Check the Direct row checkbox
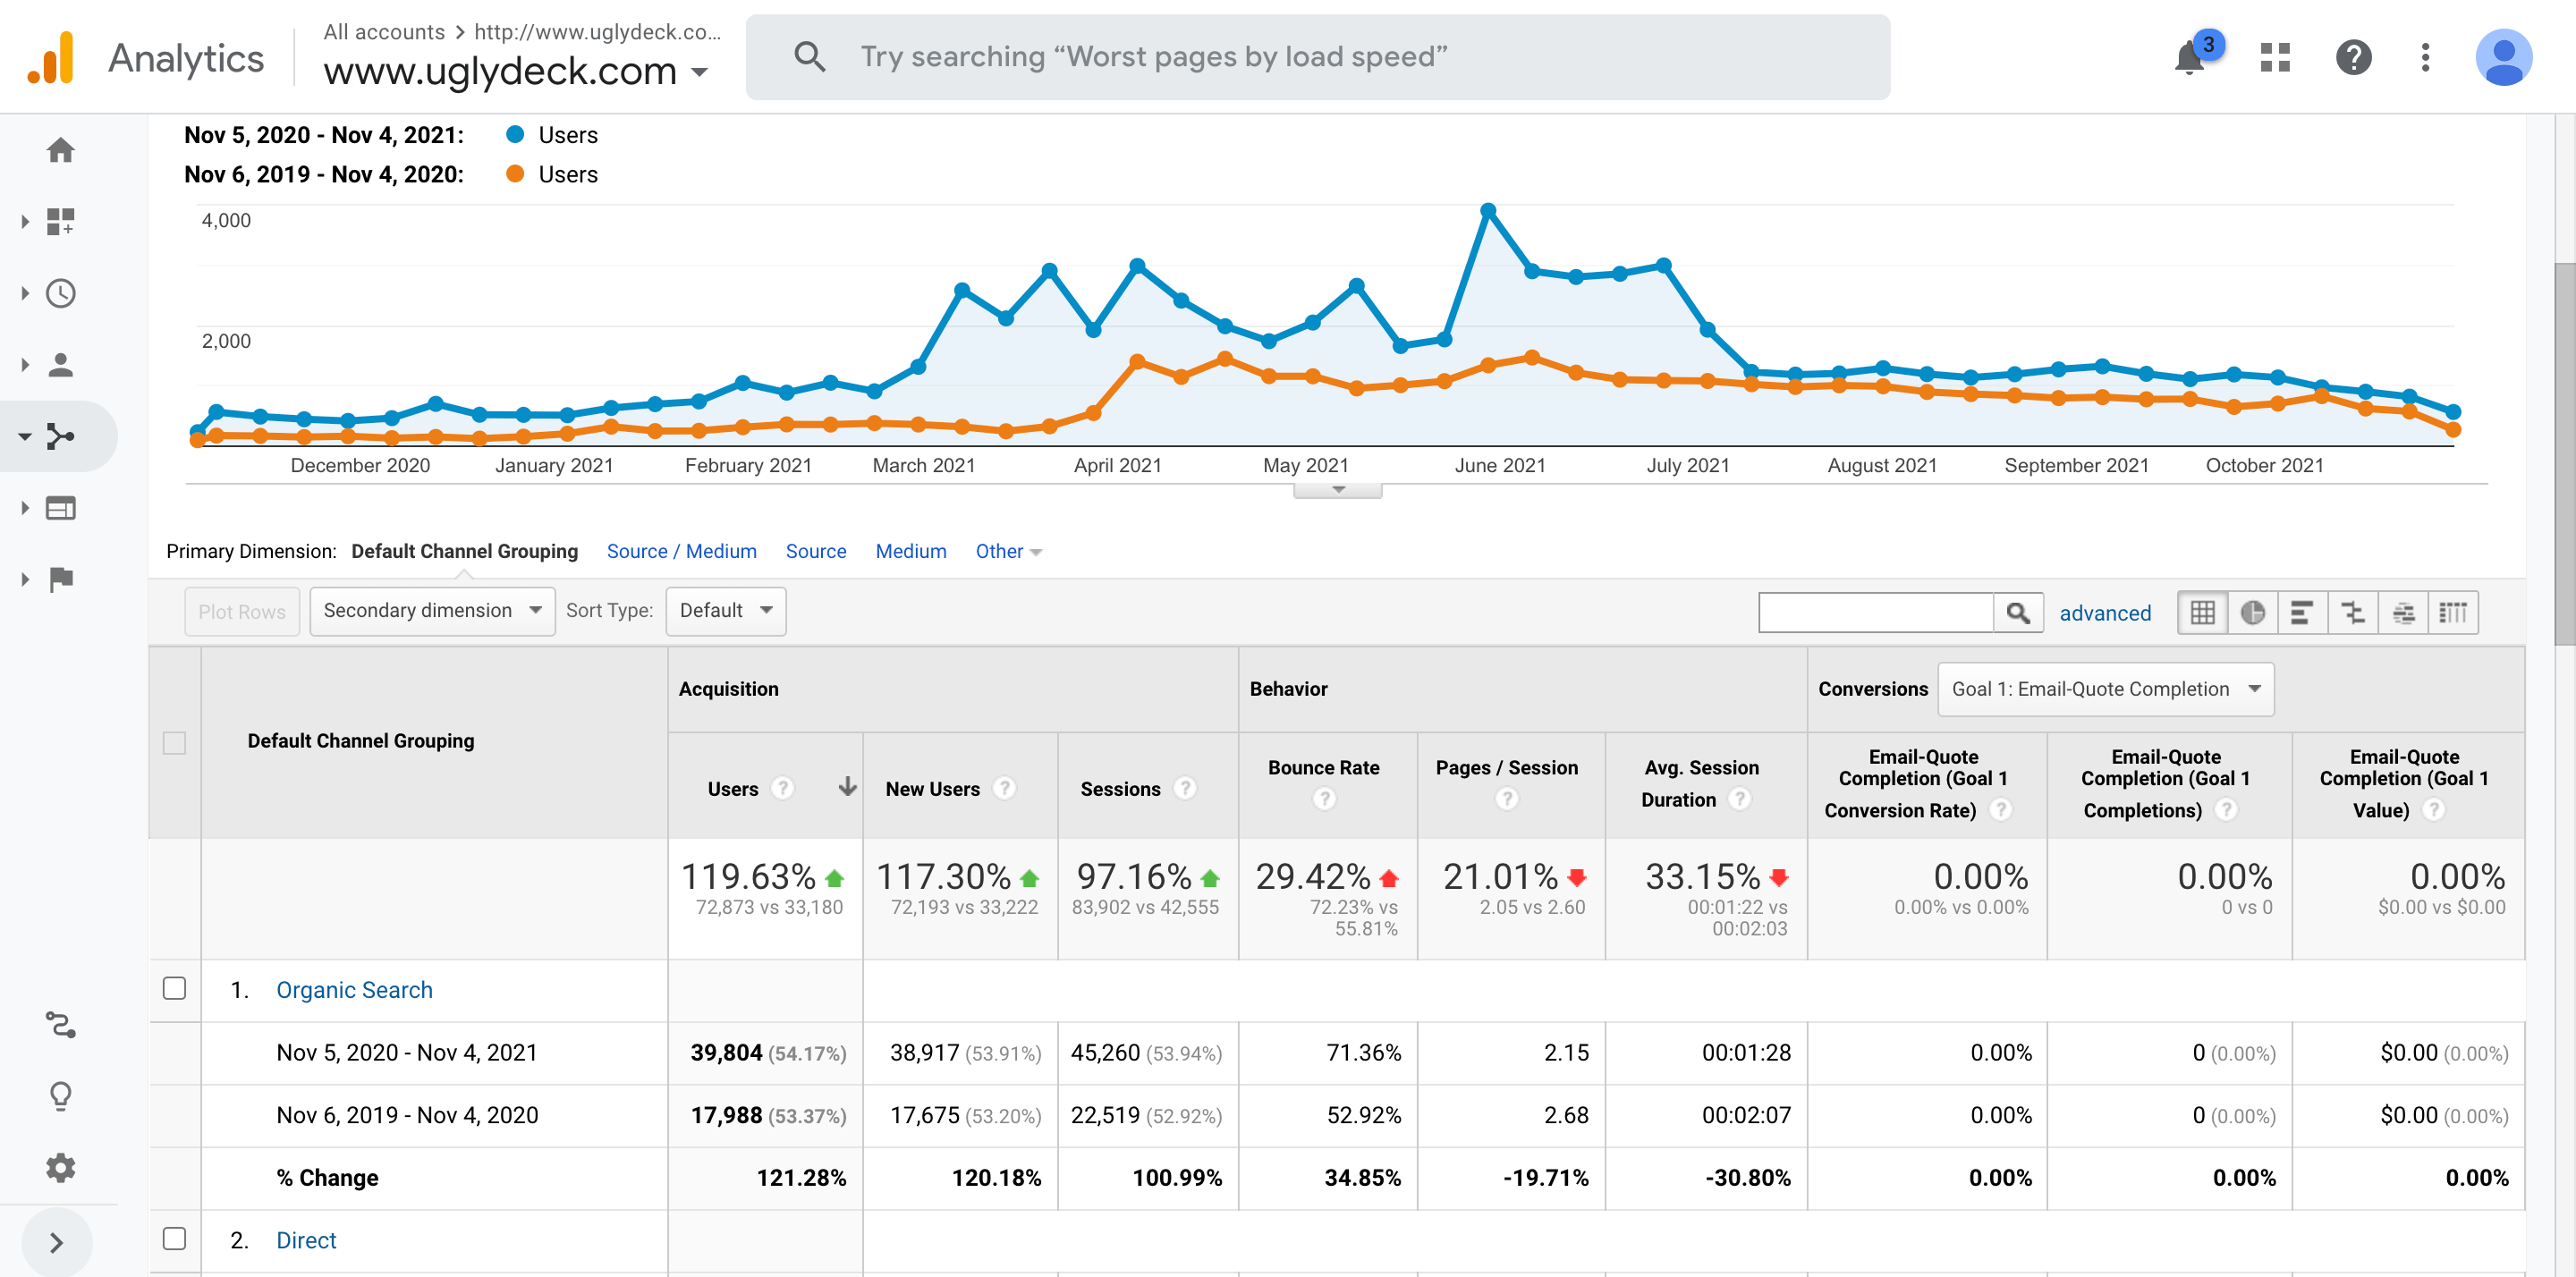The height and width of the screenshot is (1277, 2576). pos(174,1238)
